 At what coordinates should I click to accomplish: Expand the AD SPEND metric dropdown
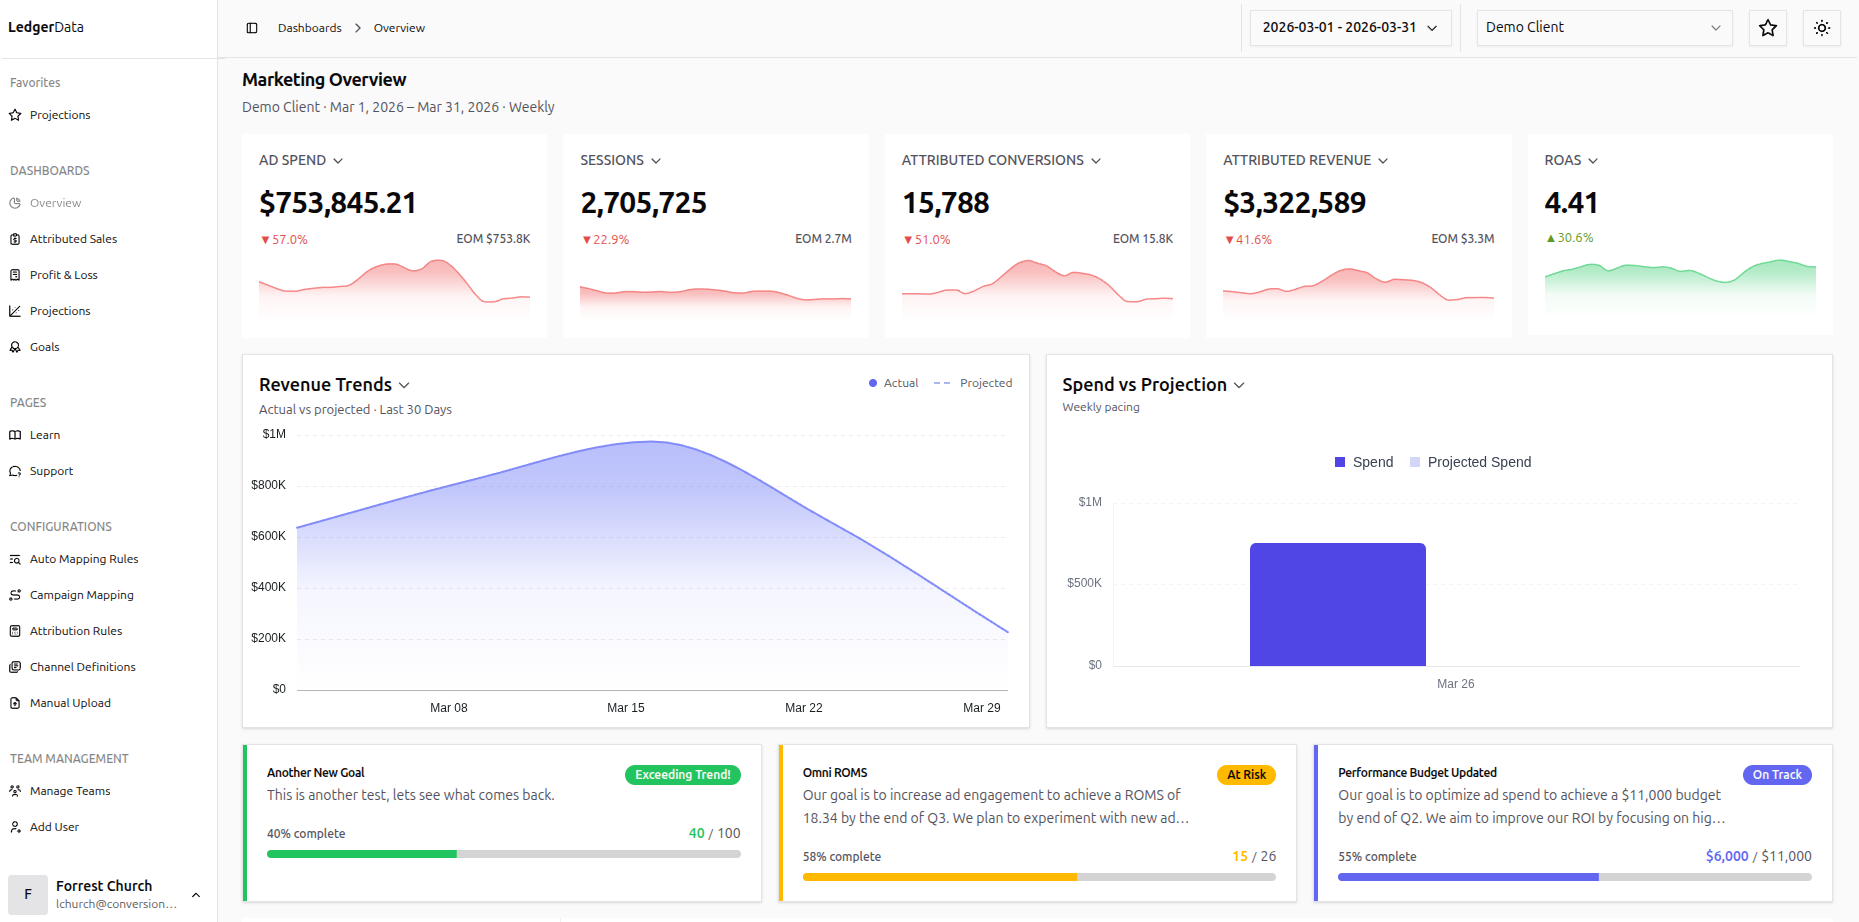pyautogui.click(x=338, y=161)
